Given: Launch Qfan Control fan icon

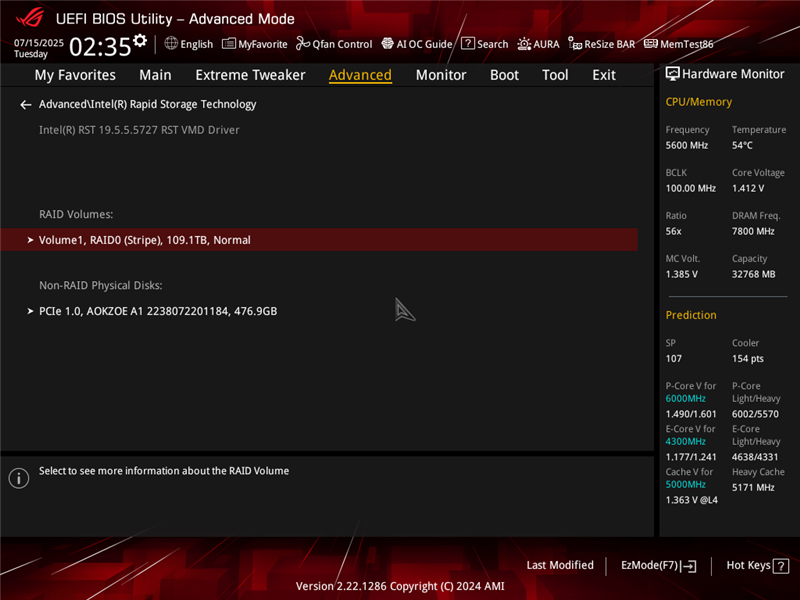Looking at the screenshot, I should pos(303,43).
